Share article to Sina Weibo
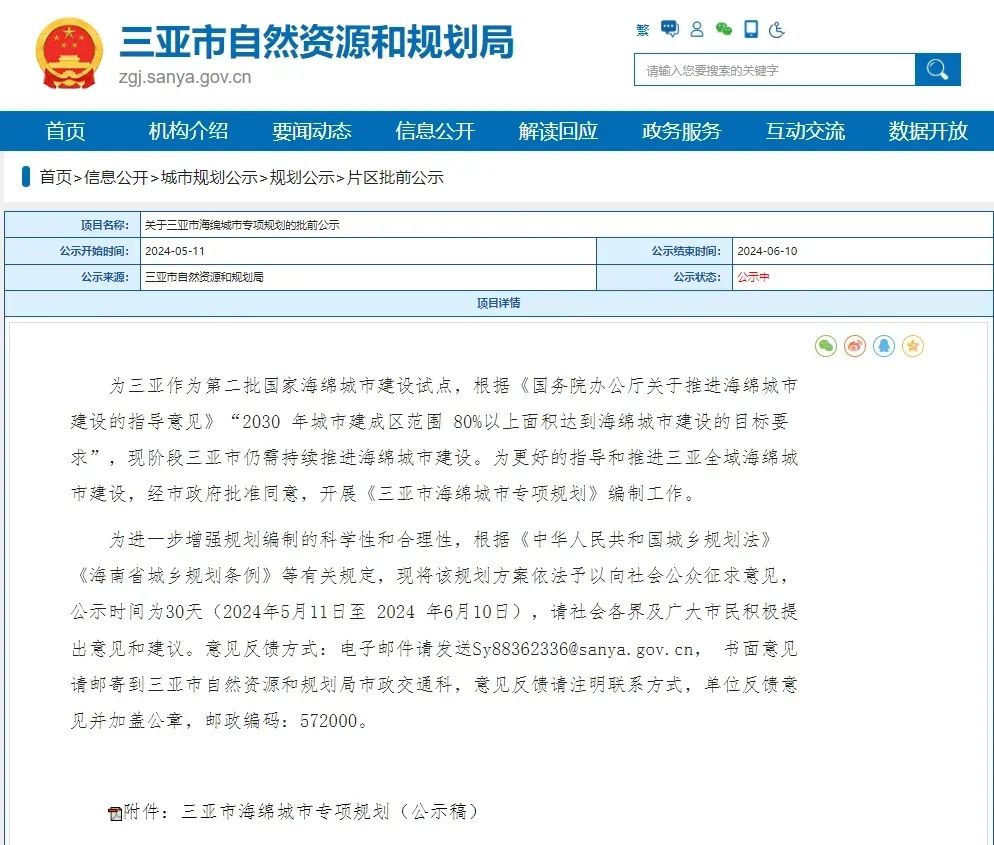 coord(855,346)
